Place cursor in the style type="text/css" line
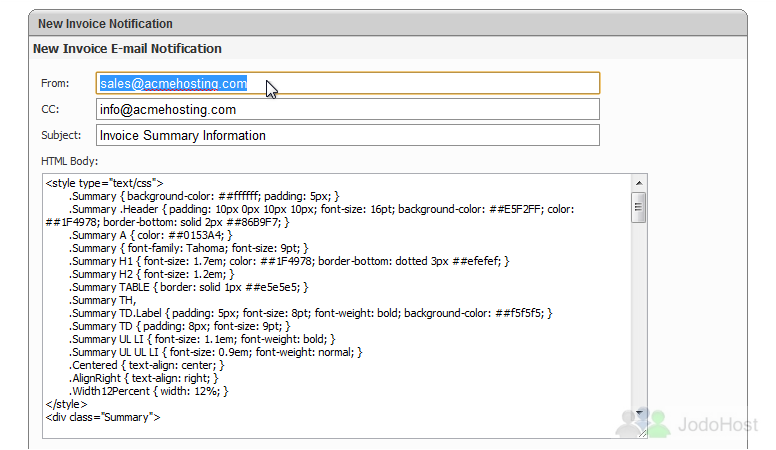 point(104,183)
